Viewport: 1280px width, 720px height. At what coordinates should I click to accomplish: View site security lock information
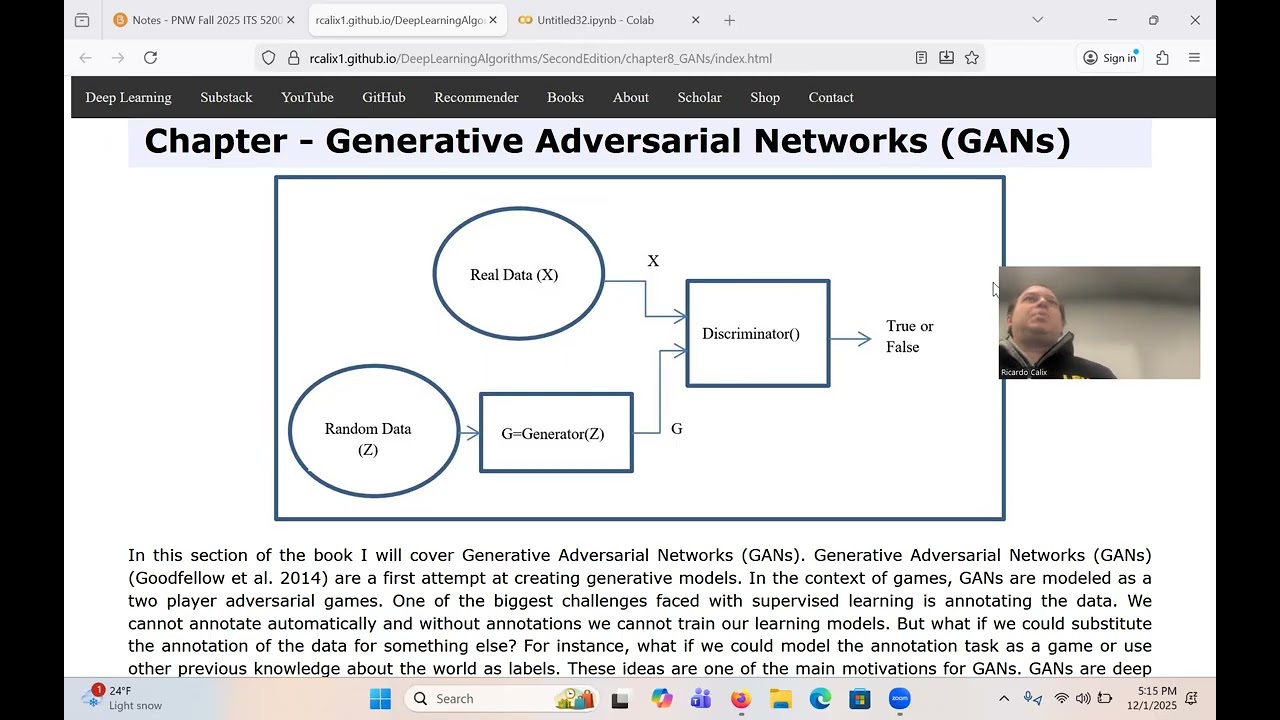tap(293, 58)
